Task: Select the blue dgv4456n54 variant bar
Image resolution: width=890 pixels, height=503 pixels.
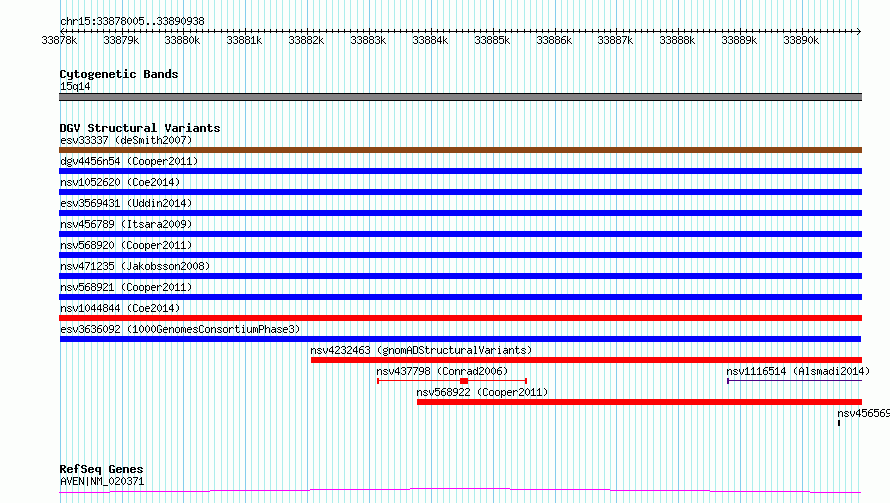Action: point(460,171)
